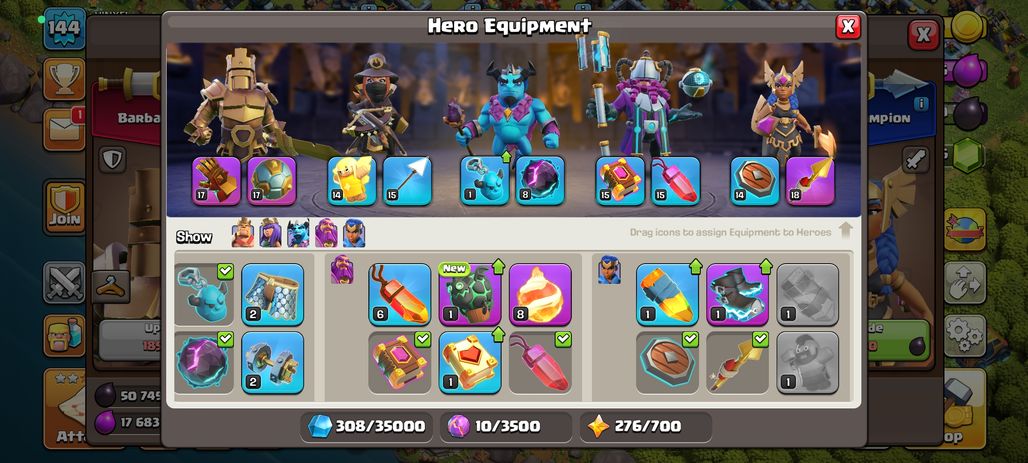Select the level 6 orange gem pendant
The width and height of the screenshot is (1028, 463).
point(399,294)
